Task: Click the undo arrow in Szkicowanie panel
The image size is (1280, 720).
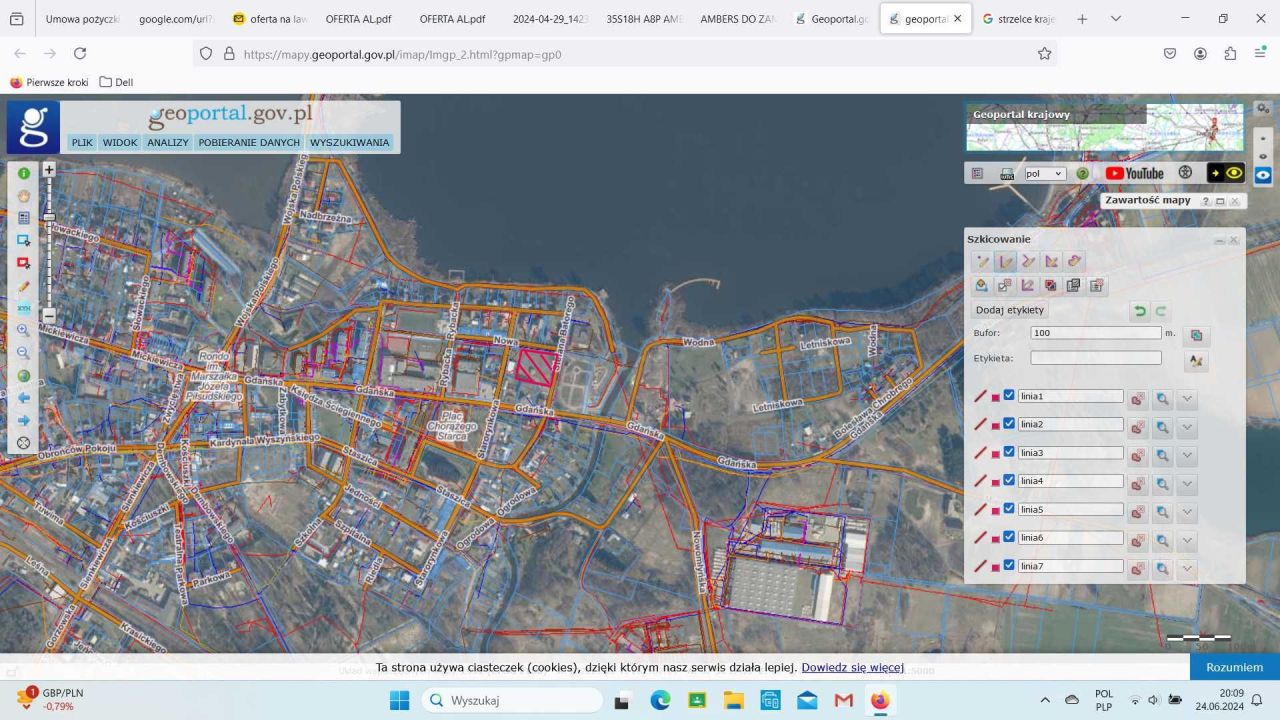Action: tap(1140, 311)
